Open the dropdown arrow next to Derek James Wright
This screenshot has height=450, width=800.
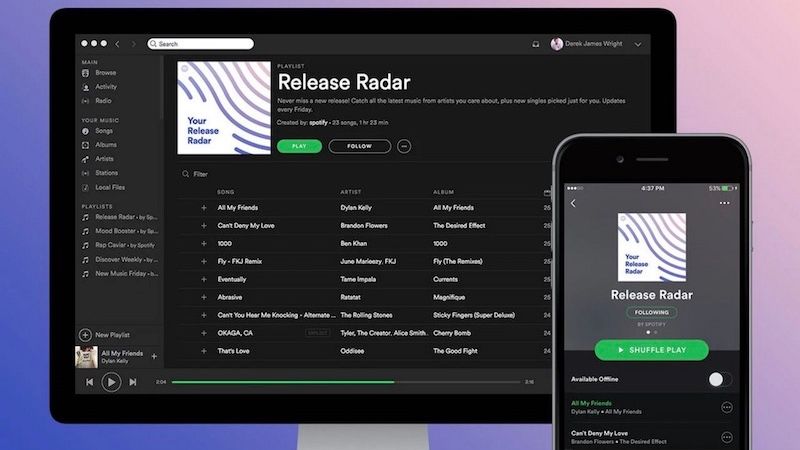(638, 44)
